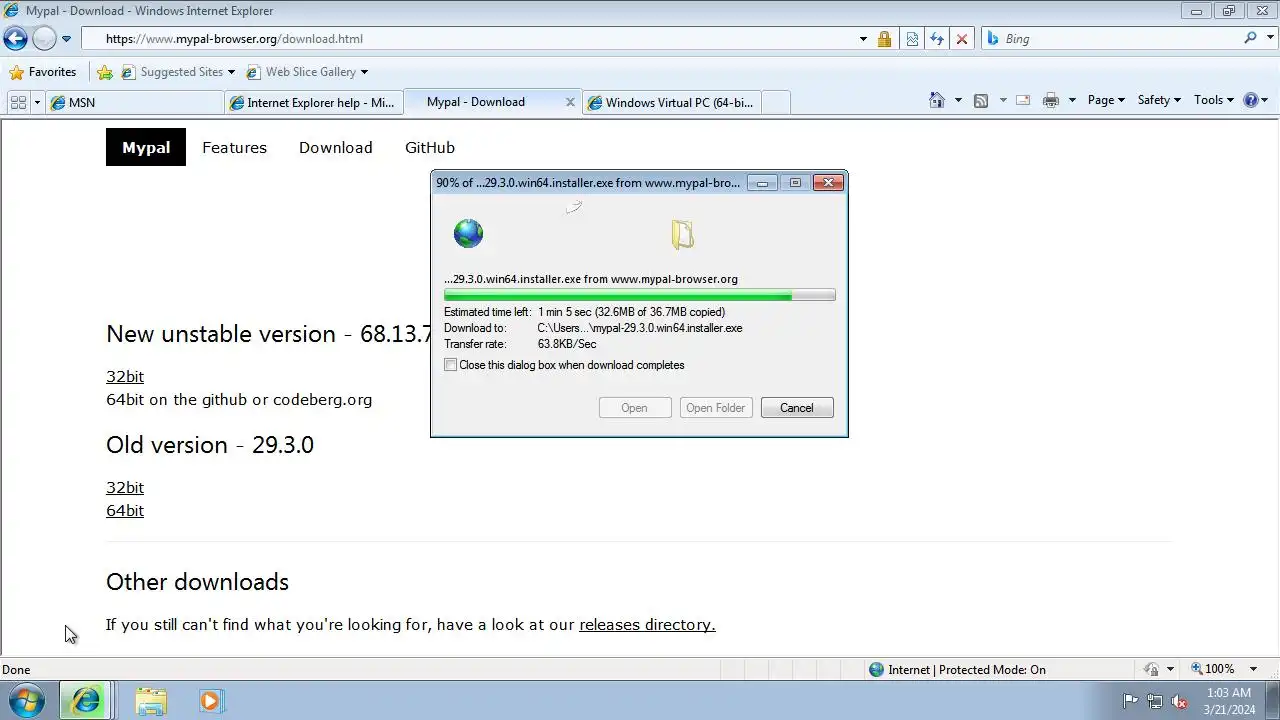Open the recent pages dropdown arrow
Viewport: 1280px width, 720px height.
point(66,39)
